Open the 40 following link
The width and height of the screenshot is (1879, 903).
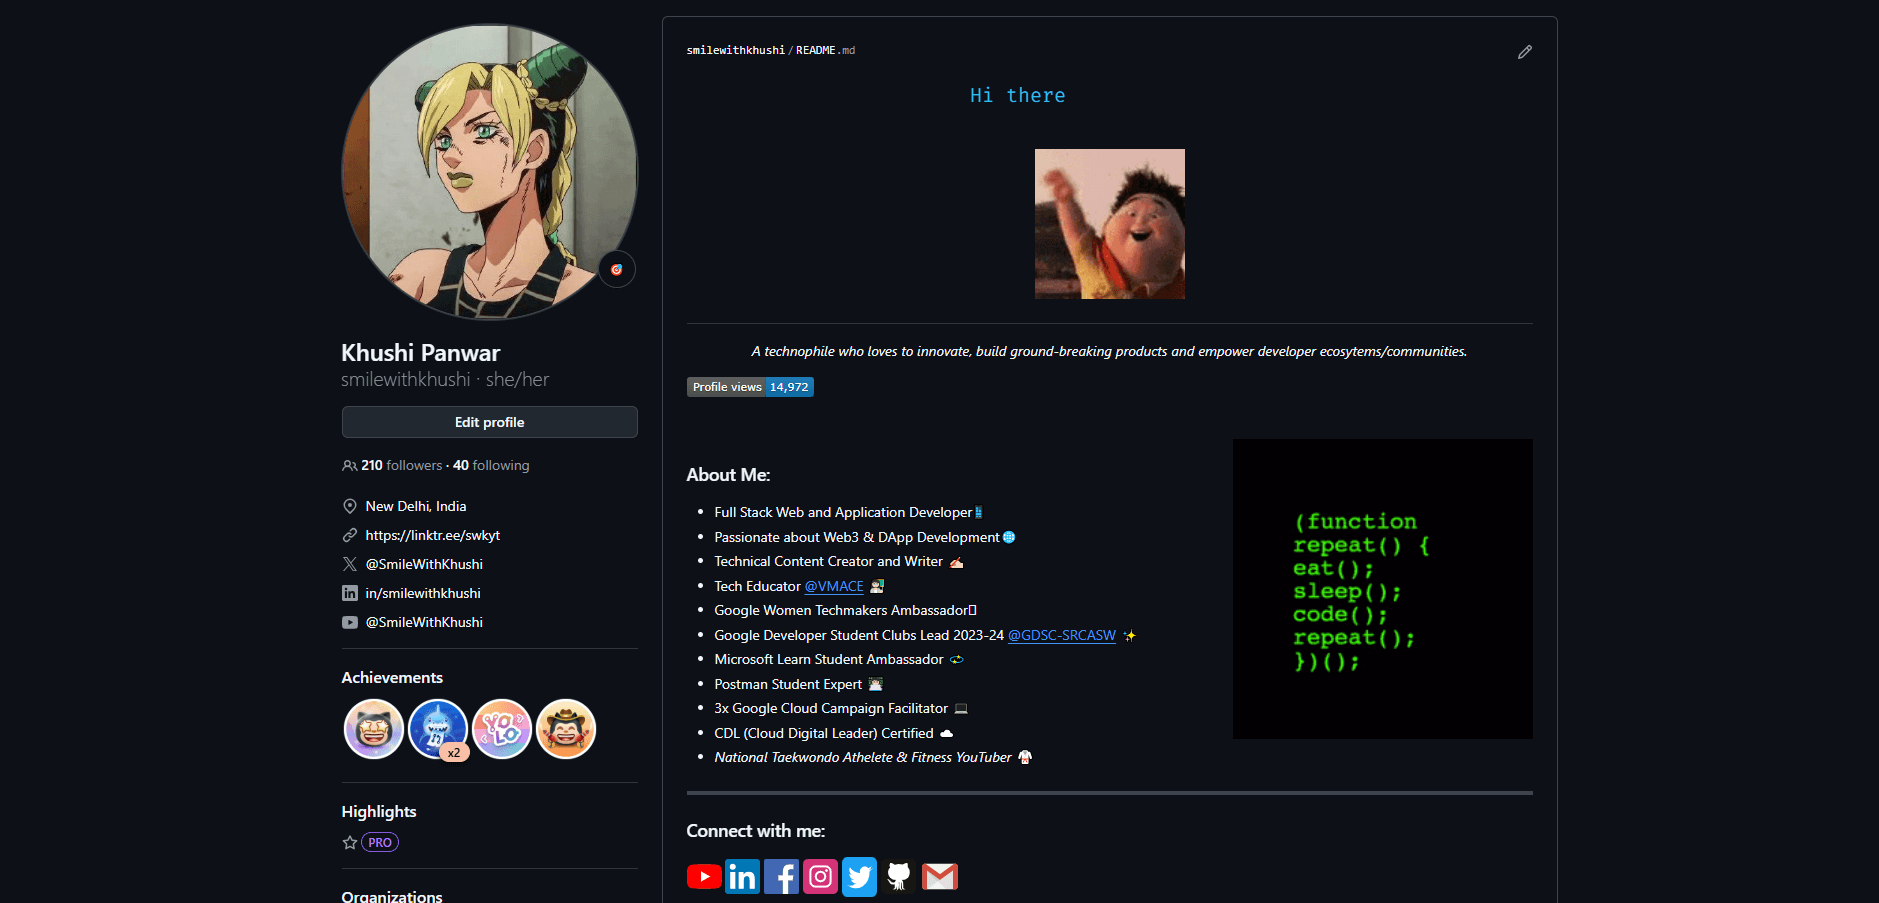click(x=491, y=466)
